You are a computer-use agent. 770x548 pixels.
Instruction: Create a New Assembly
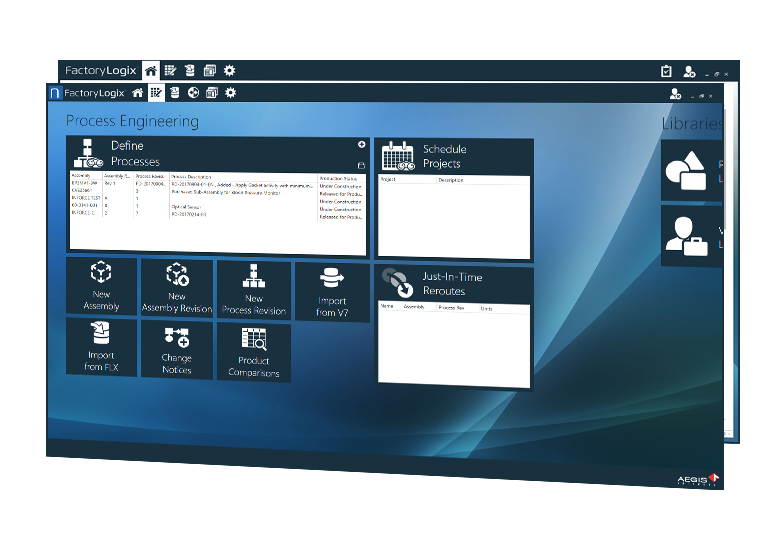pyautogui.click(x=101, y=286)
